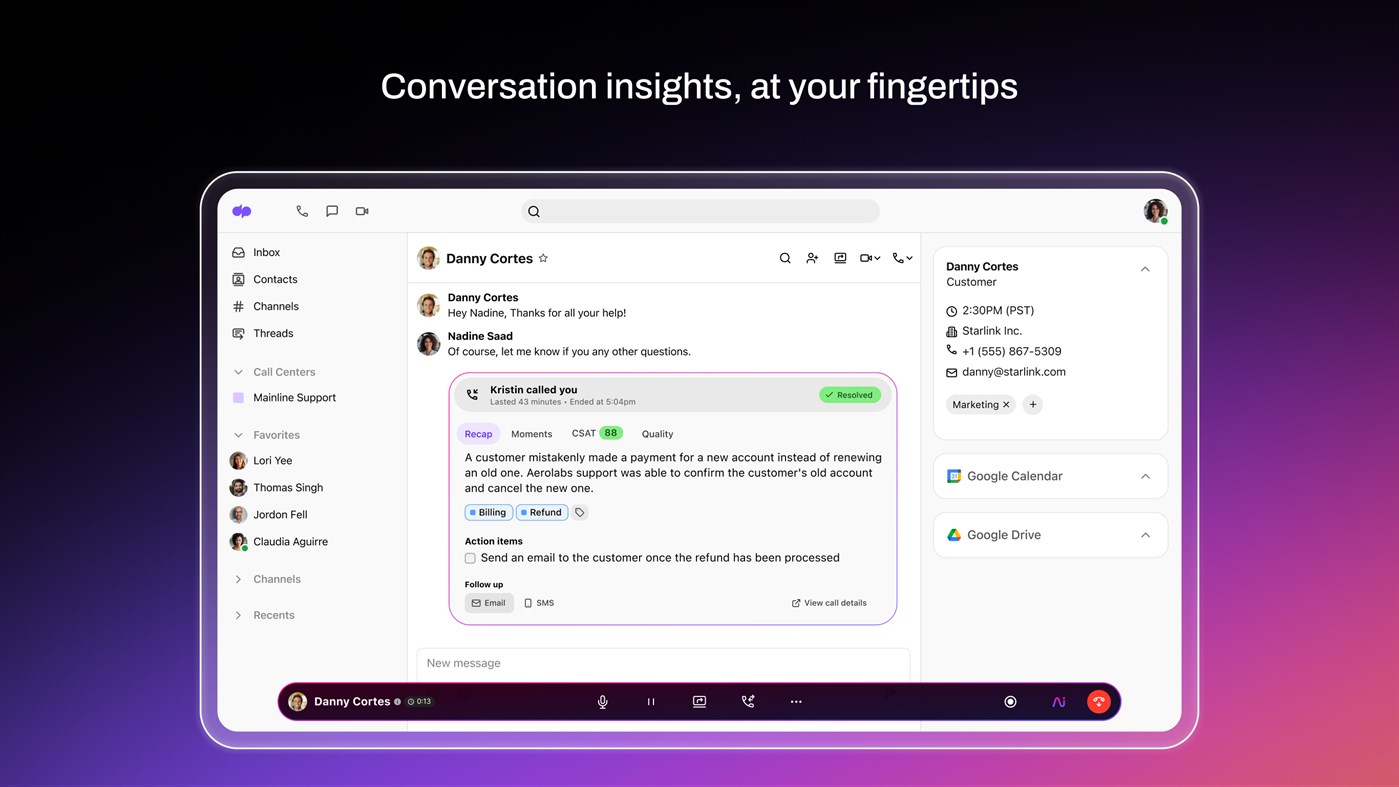The image size is (1399, 787).
Task: End the call with Danny Cortes
Action: (1098, 701)
